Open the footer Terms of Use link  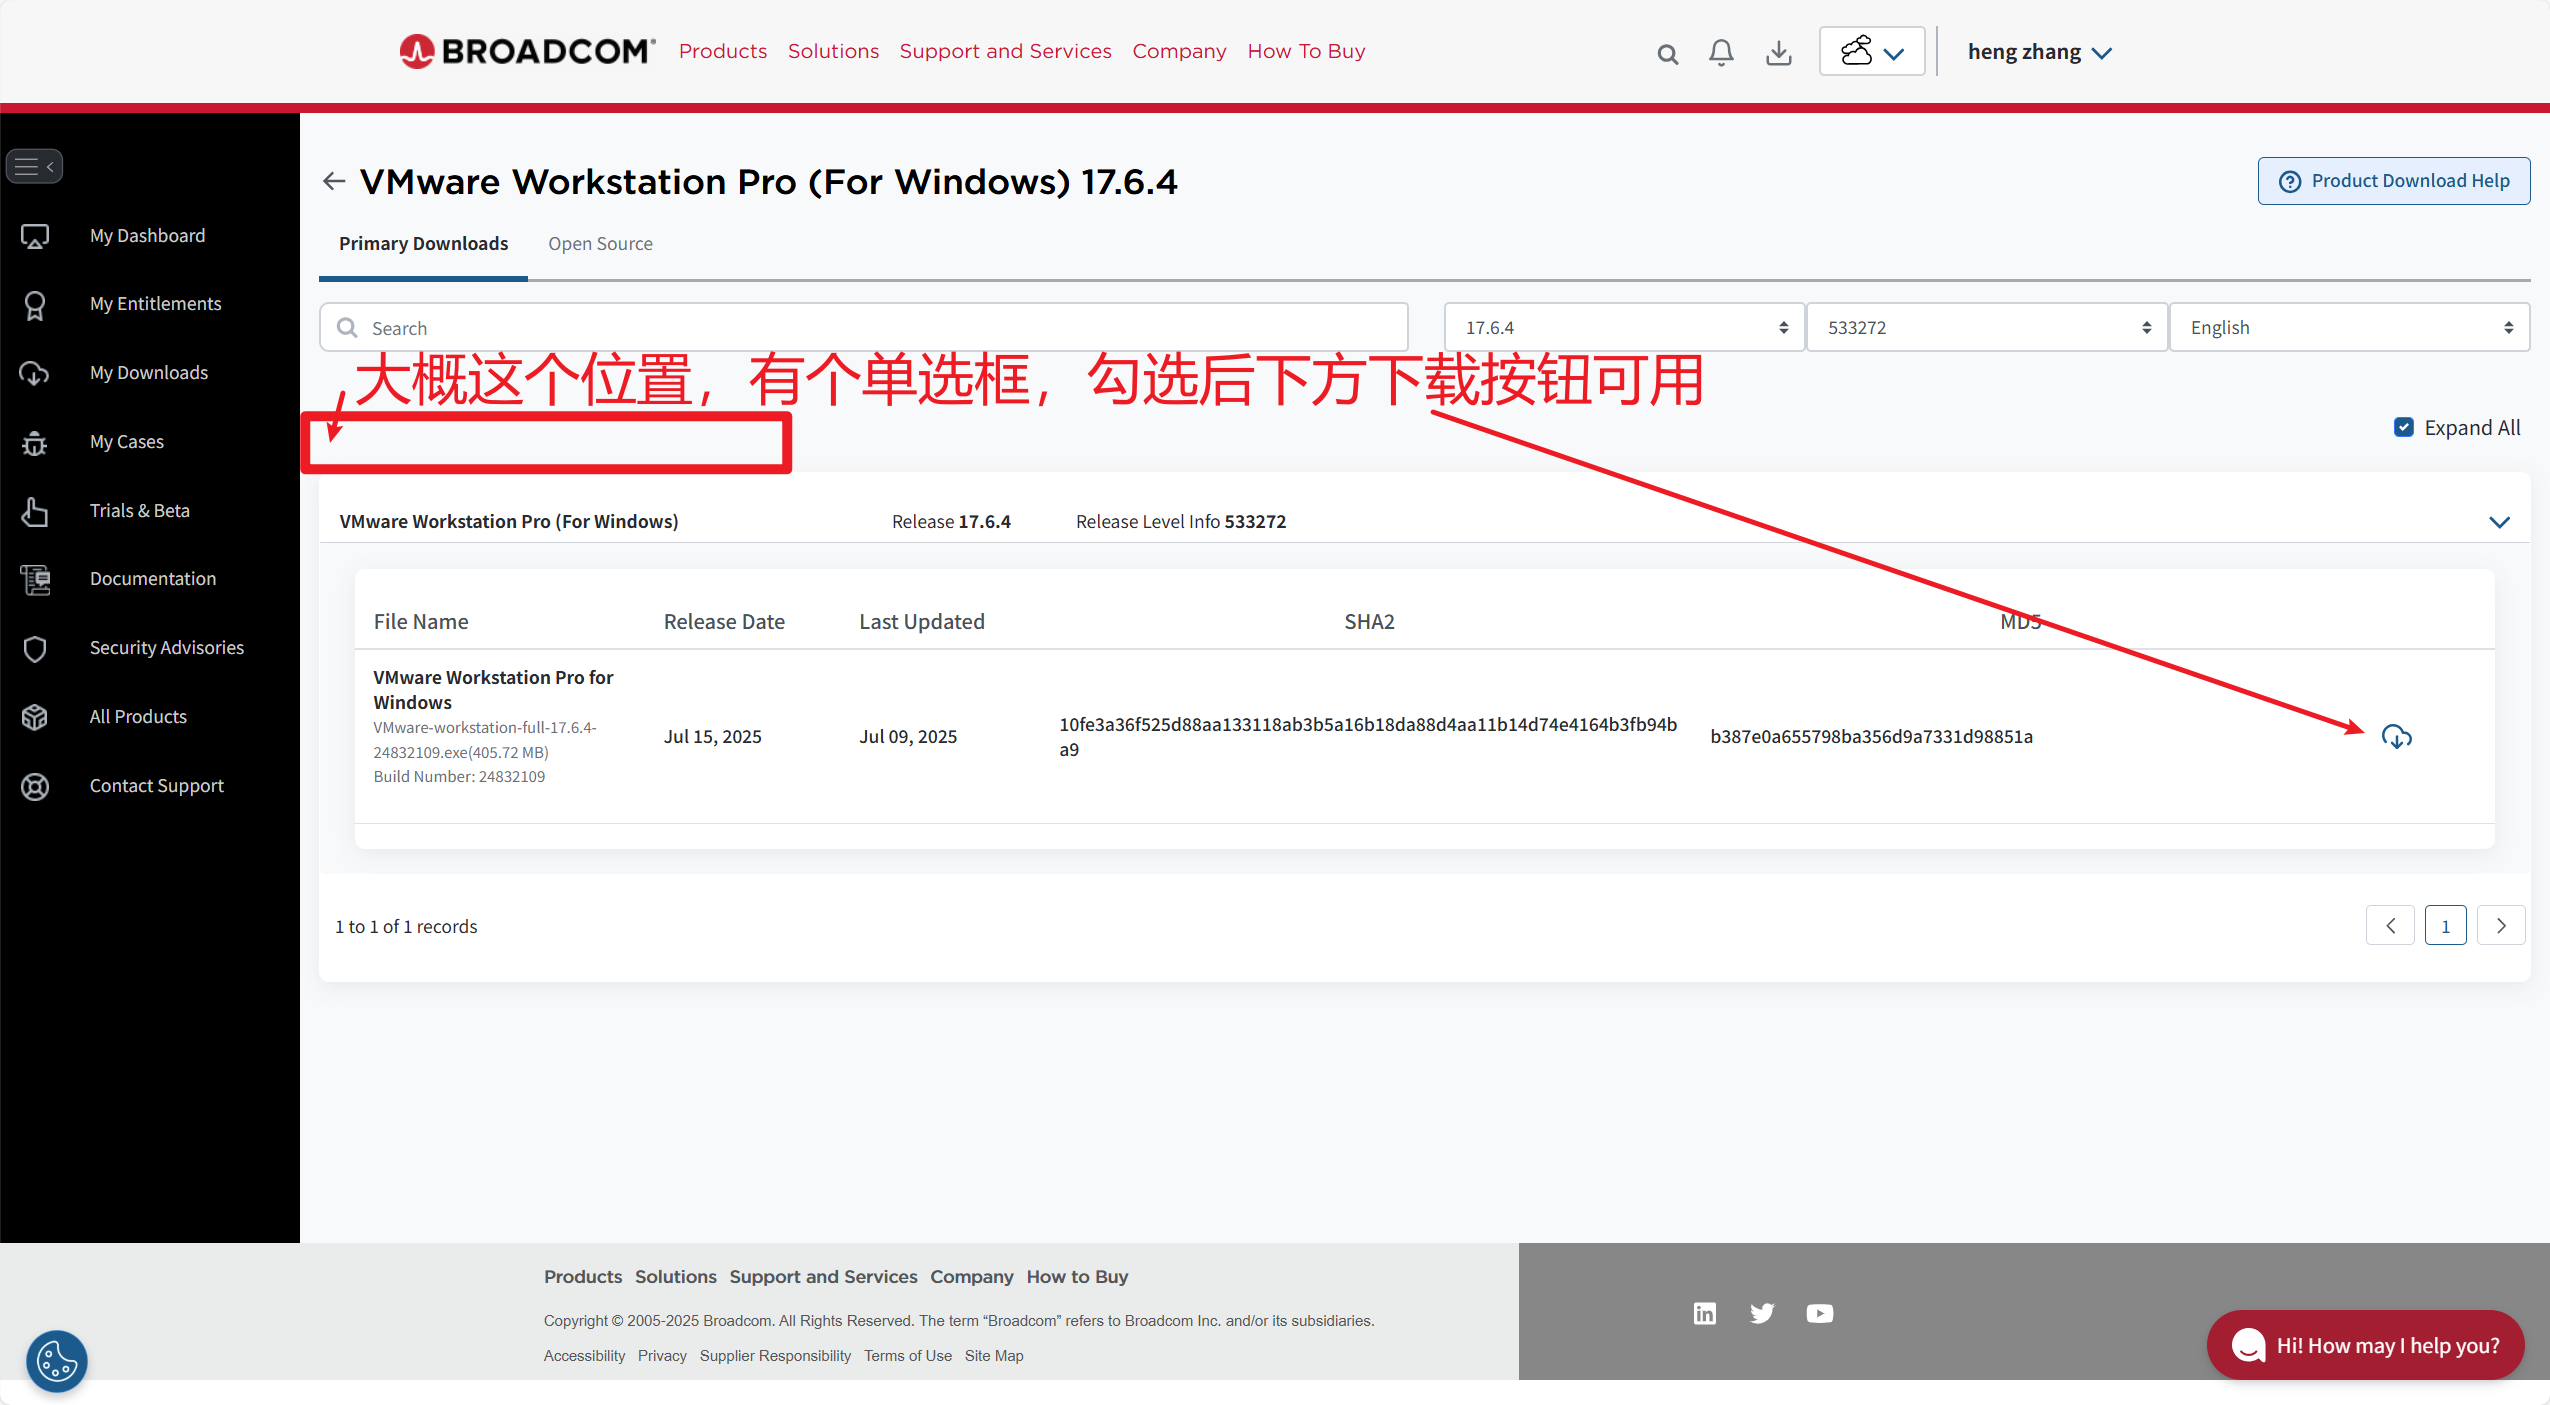(x=908, y=1356)
